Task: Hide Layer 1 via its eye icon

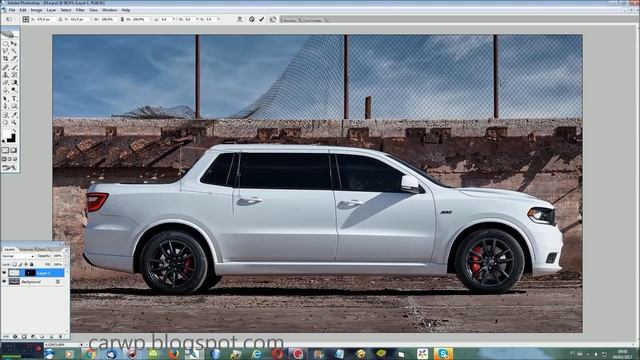Action: tap(4, 273)
